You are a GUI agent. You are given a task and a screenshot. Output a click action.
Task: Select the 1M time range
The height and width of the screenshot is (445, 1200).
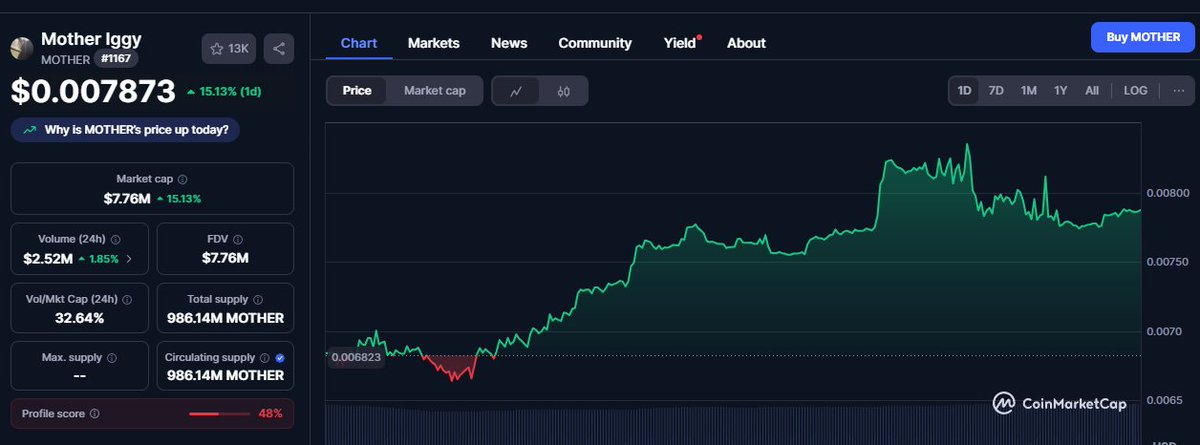(1029, 90)
